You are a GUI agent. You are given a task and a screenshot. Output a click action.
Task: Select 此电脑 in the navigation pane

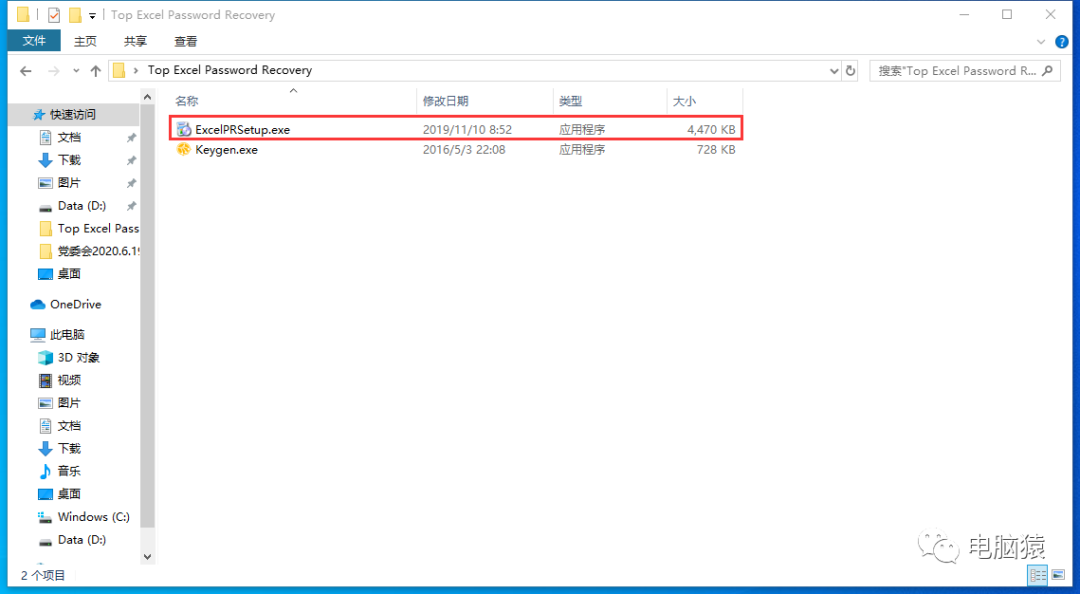pos(67,334)
